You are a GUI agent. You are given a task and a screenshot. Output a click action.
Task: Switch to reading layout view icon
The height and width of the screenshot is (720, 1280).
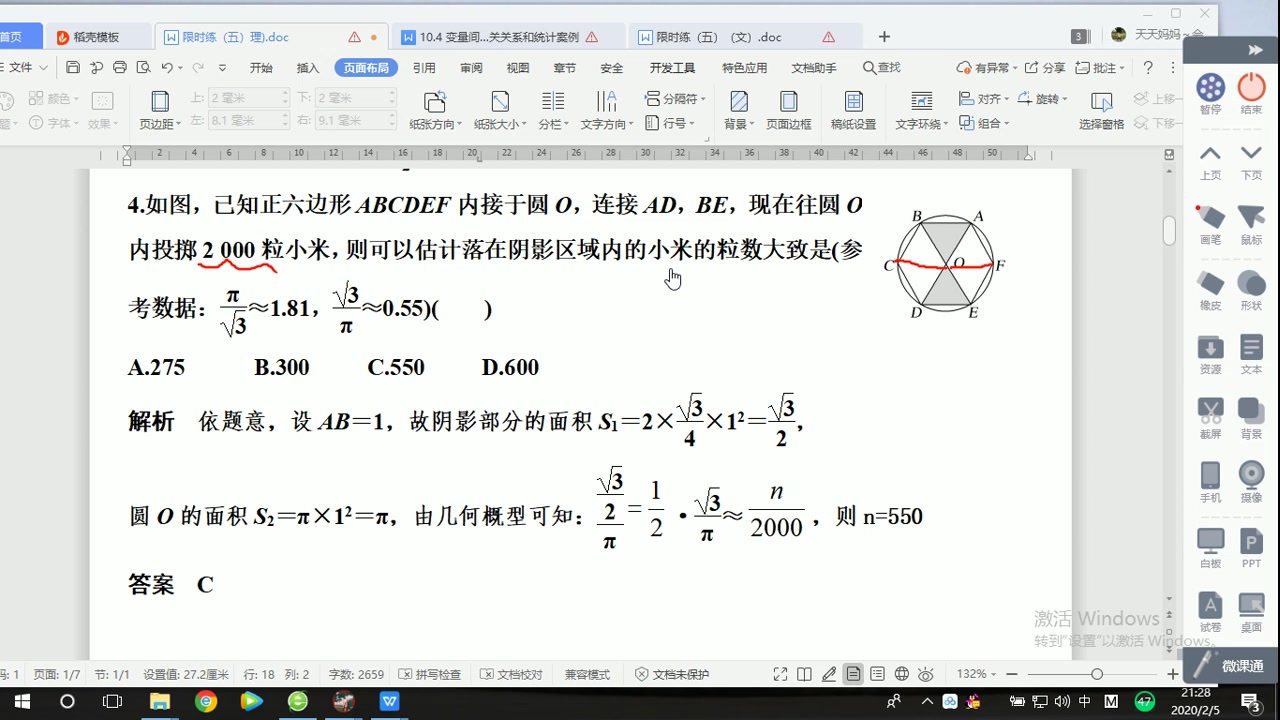[804, 674]
